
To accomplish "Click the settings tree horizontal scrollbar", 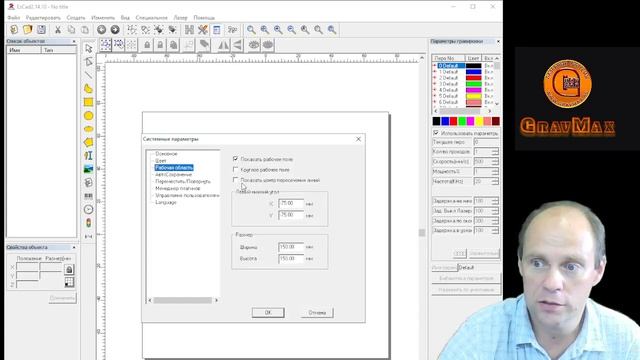I will pos(183,300).
